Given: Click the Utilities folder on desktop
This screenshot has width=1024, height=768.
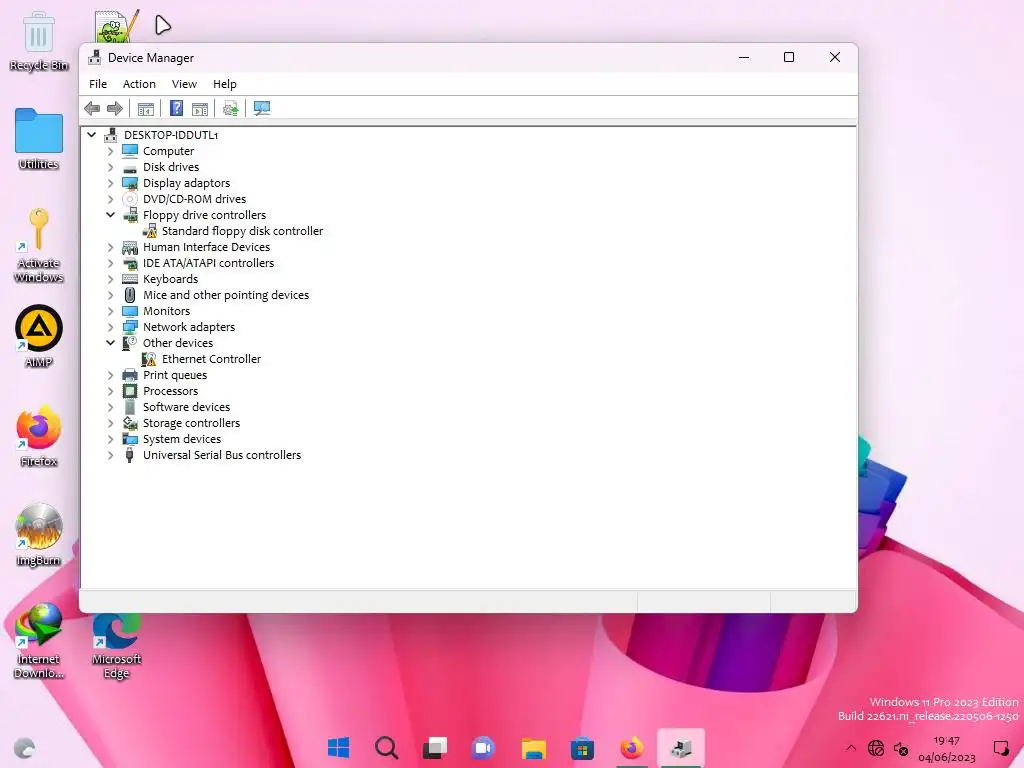Looking at the screenshot, I should (x=39, y=138).
